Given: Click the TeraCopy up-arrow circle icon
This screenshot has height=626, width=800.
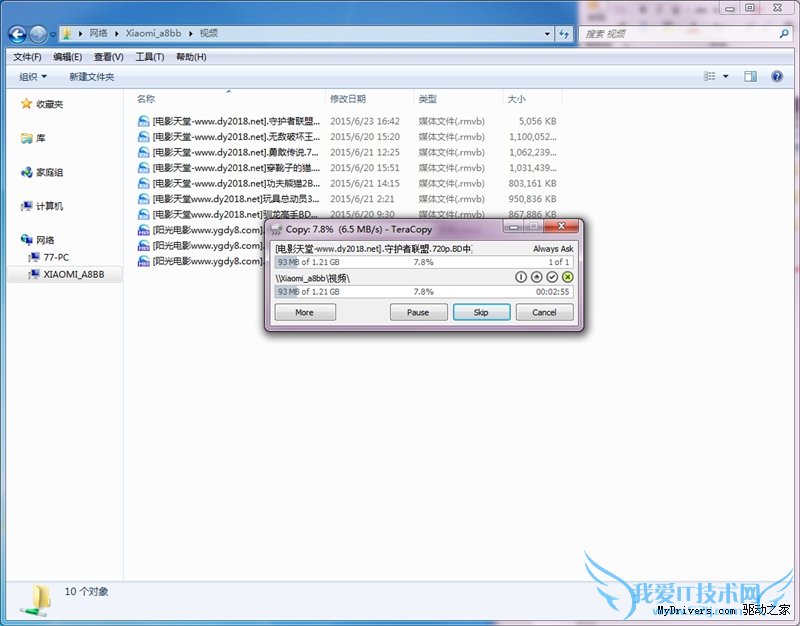Looking at the screenshot, I should tap(536, 277).
